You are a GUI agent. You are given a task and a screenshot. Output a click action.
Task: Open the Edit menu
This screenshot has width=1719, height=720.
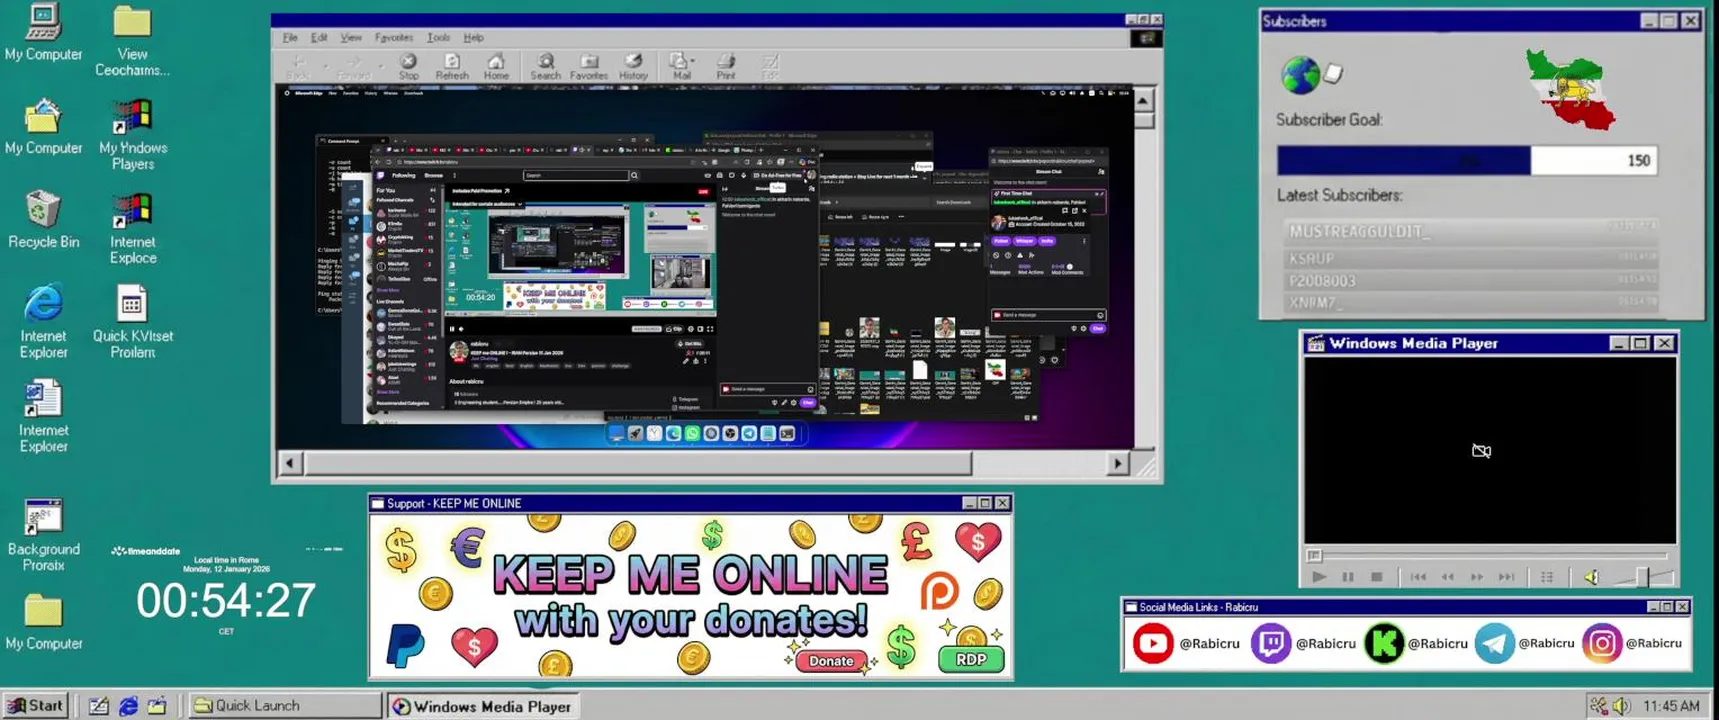click(319, 38)
